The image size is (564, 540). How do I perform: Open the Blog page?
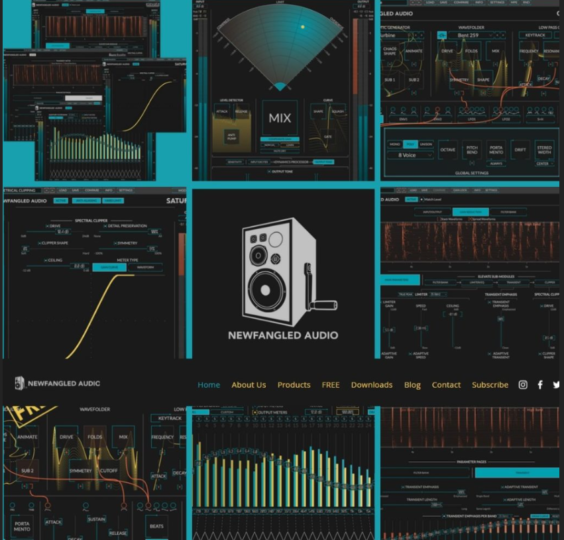coord(412,385)
